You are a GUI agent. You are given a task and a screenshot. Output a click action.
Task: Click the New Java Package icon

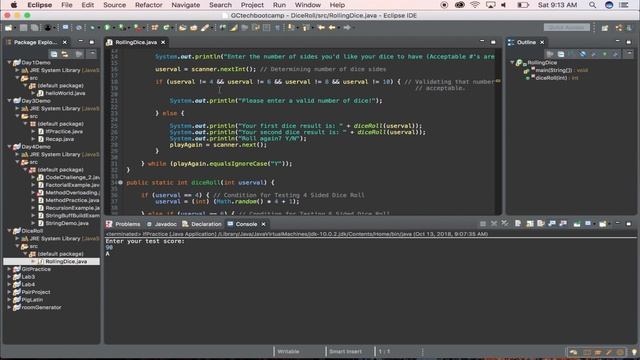(x=154, y=28)
